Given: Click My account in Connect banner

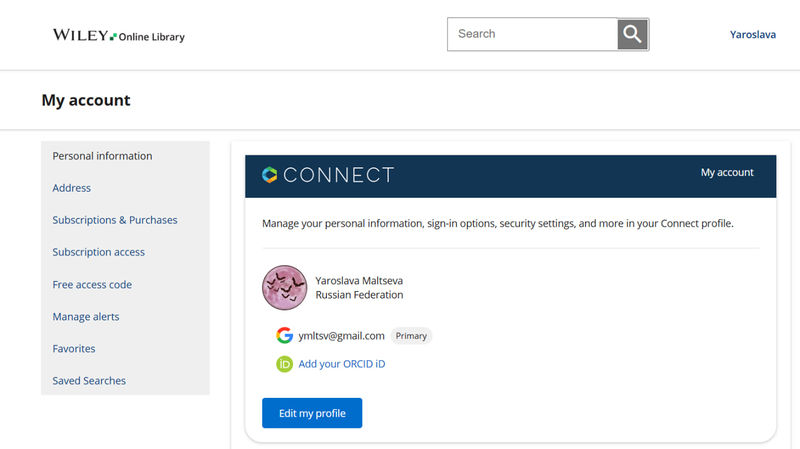Looking at the screenshot, I should [727, 173].
